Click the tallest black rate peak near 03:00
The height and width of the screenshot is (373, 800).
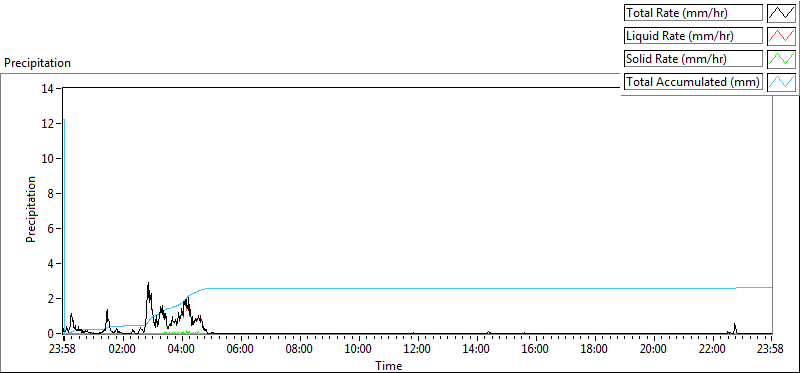click(148, 284)
